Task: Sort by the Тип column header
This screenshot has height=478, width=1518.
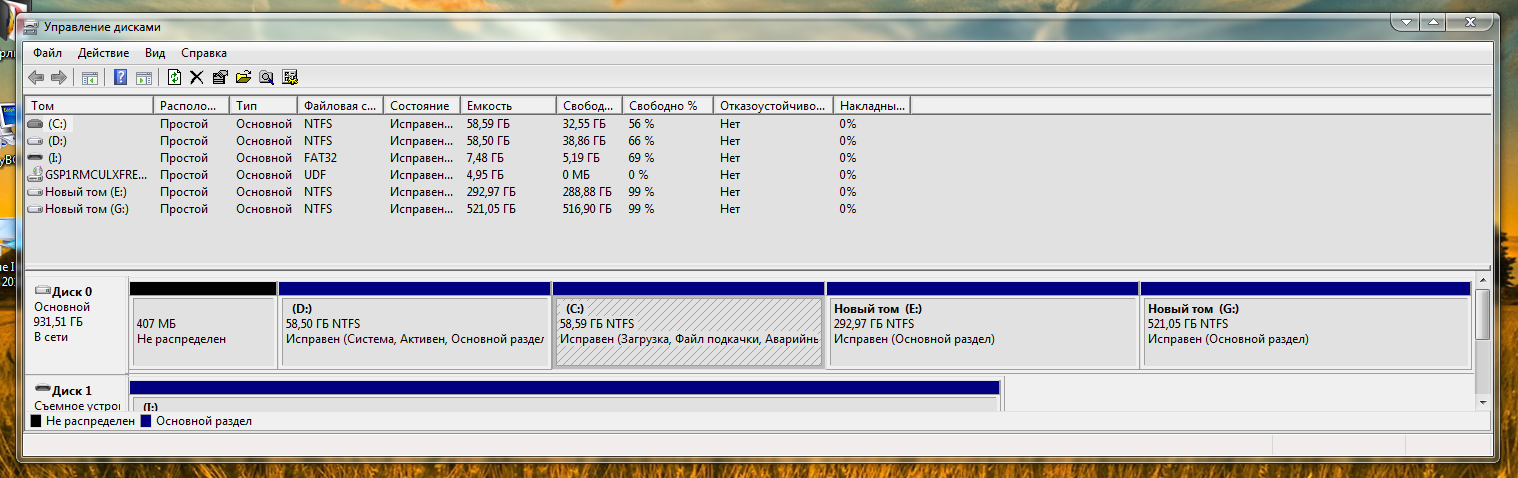Action: click(x=264, y=105)
